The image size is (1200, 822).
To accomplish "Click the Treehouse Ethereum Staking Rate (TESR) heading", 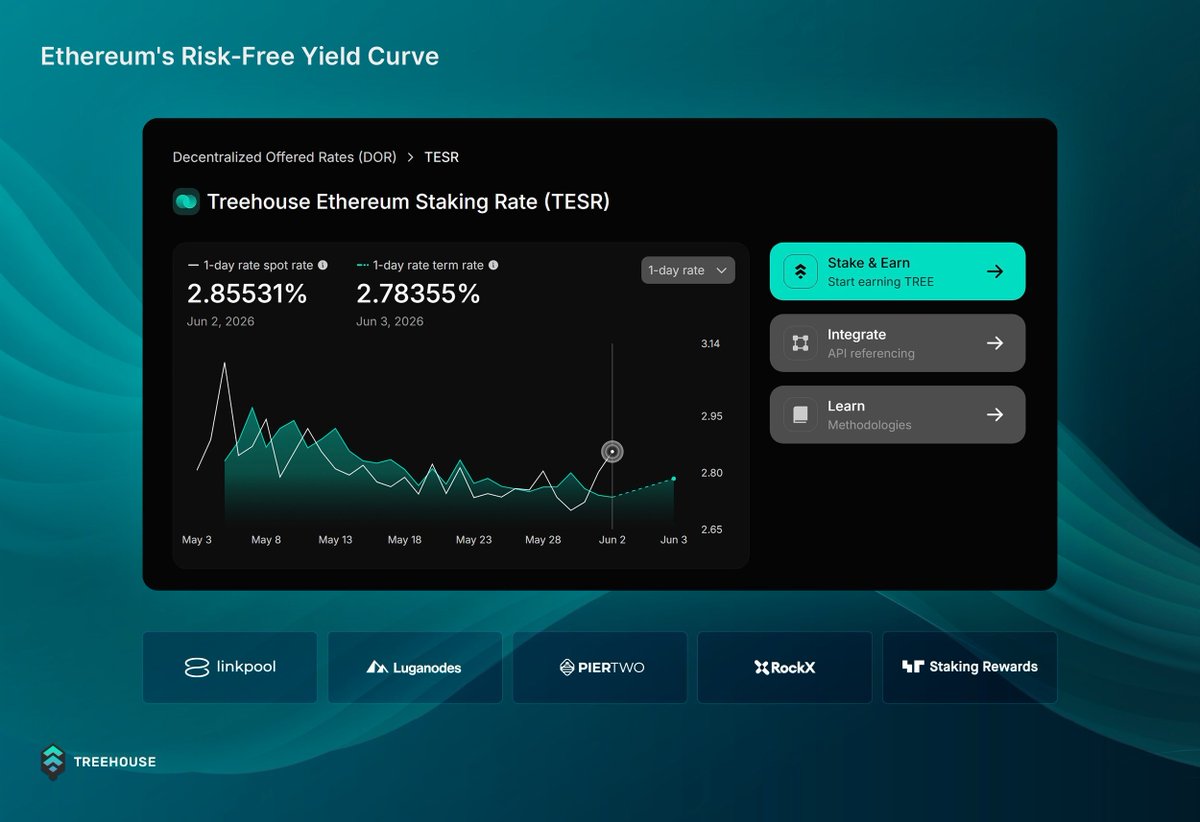I will tap(408, 202).
